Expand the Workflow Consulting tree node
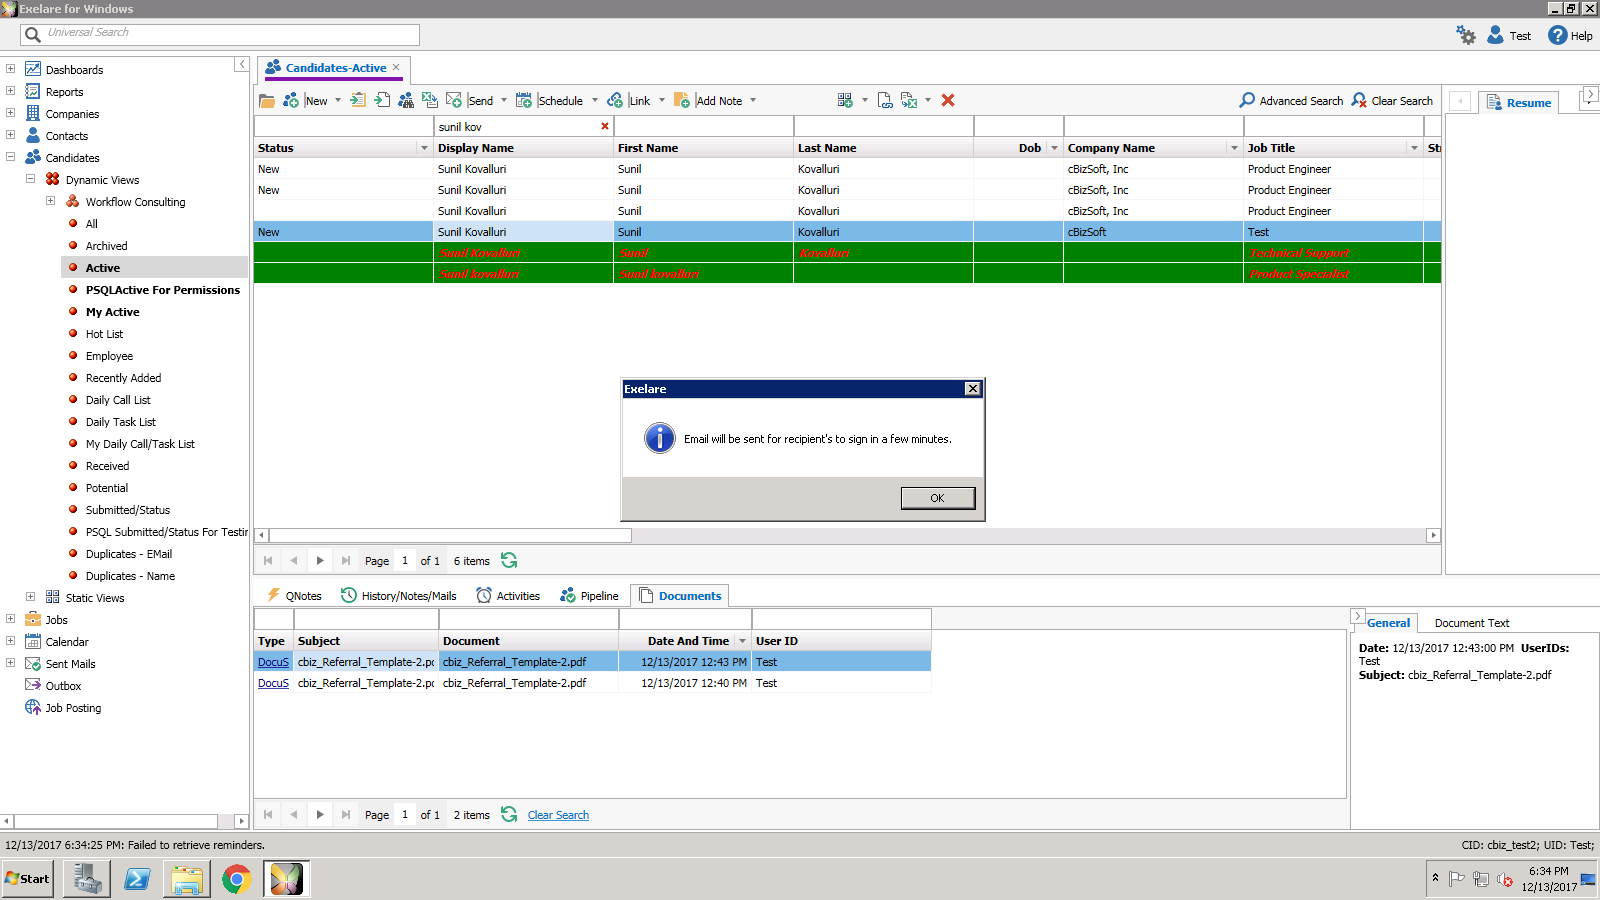The image size is (1600, 900). [x=50, y=201]
